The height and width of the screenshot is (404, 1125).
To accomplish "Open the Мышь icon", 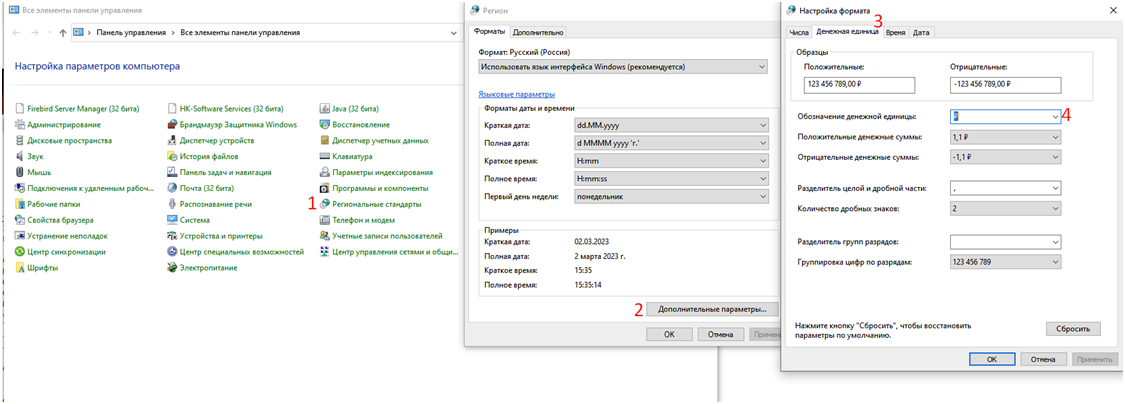I will [x=21, y=172].
